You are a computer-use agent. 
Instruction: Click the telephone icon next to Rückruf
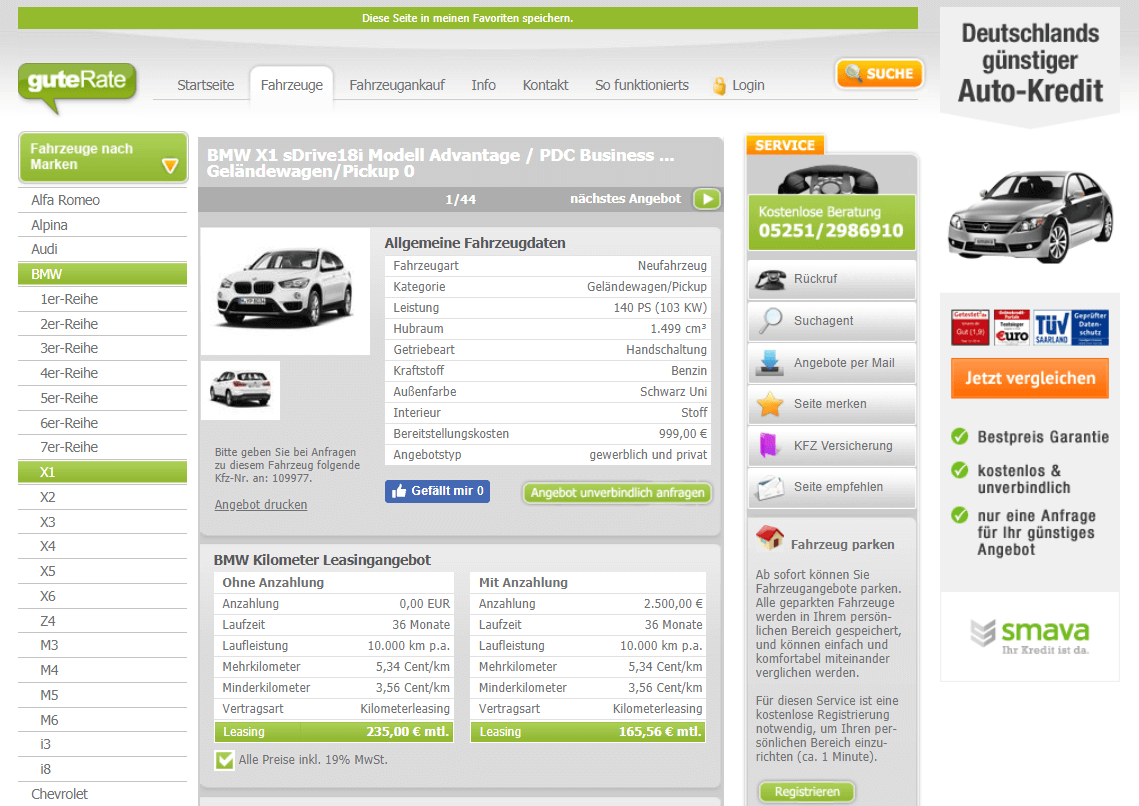[x=770, y=280]
